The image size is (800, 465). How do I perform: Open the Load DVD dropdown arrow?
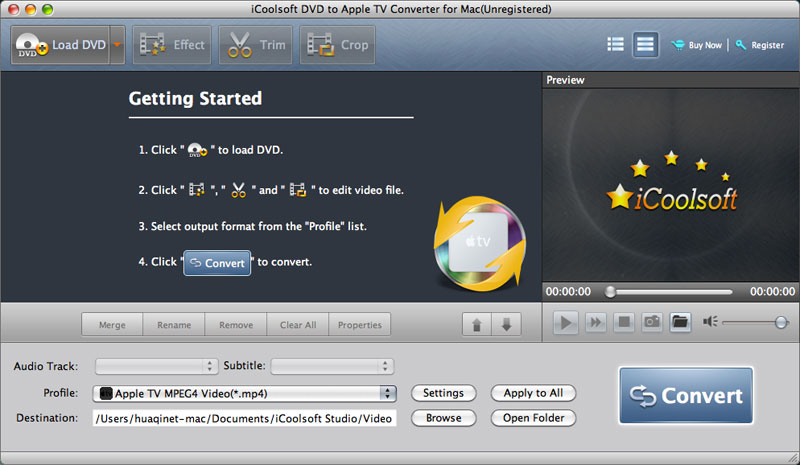click(x=117, y=45)
